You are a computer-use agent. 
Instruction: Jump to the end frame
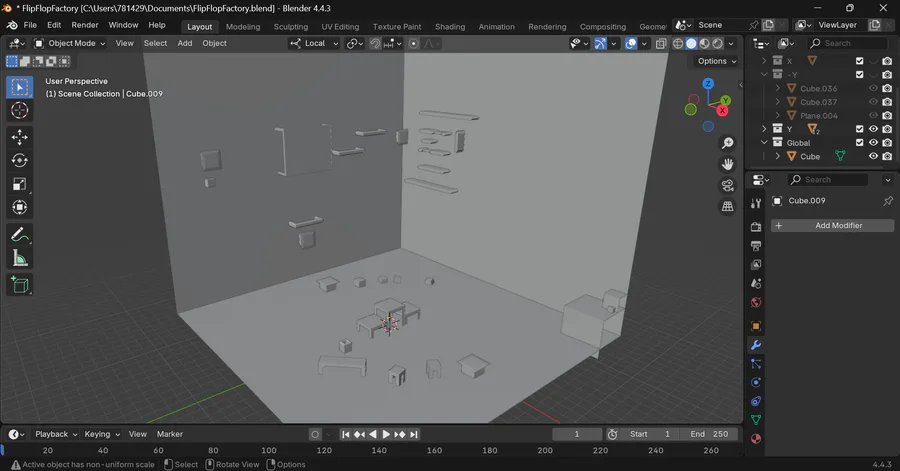[414, 434]
